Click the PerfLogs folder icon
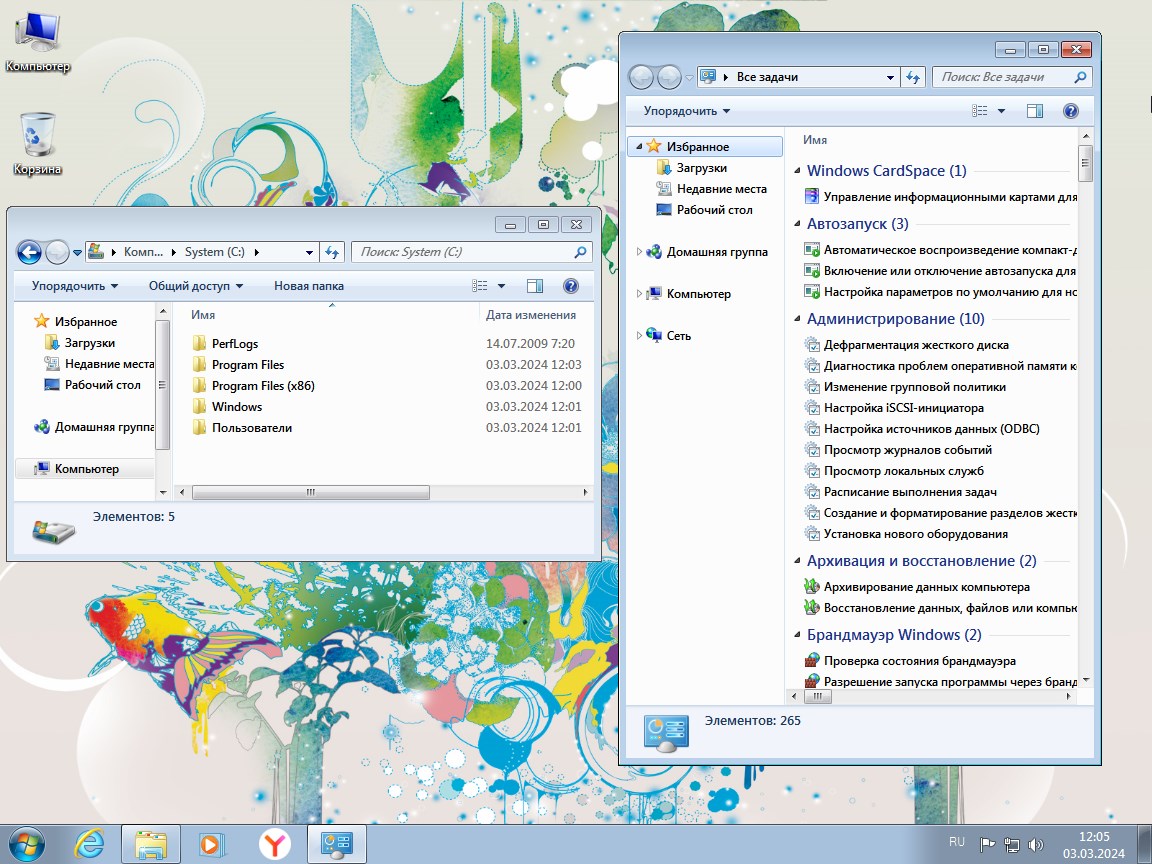1152x864 pixels. pos(199,343)
